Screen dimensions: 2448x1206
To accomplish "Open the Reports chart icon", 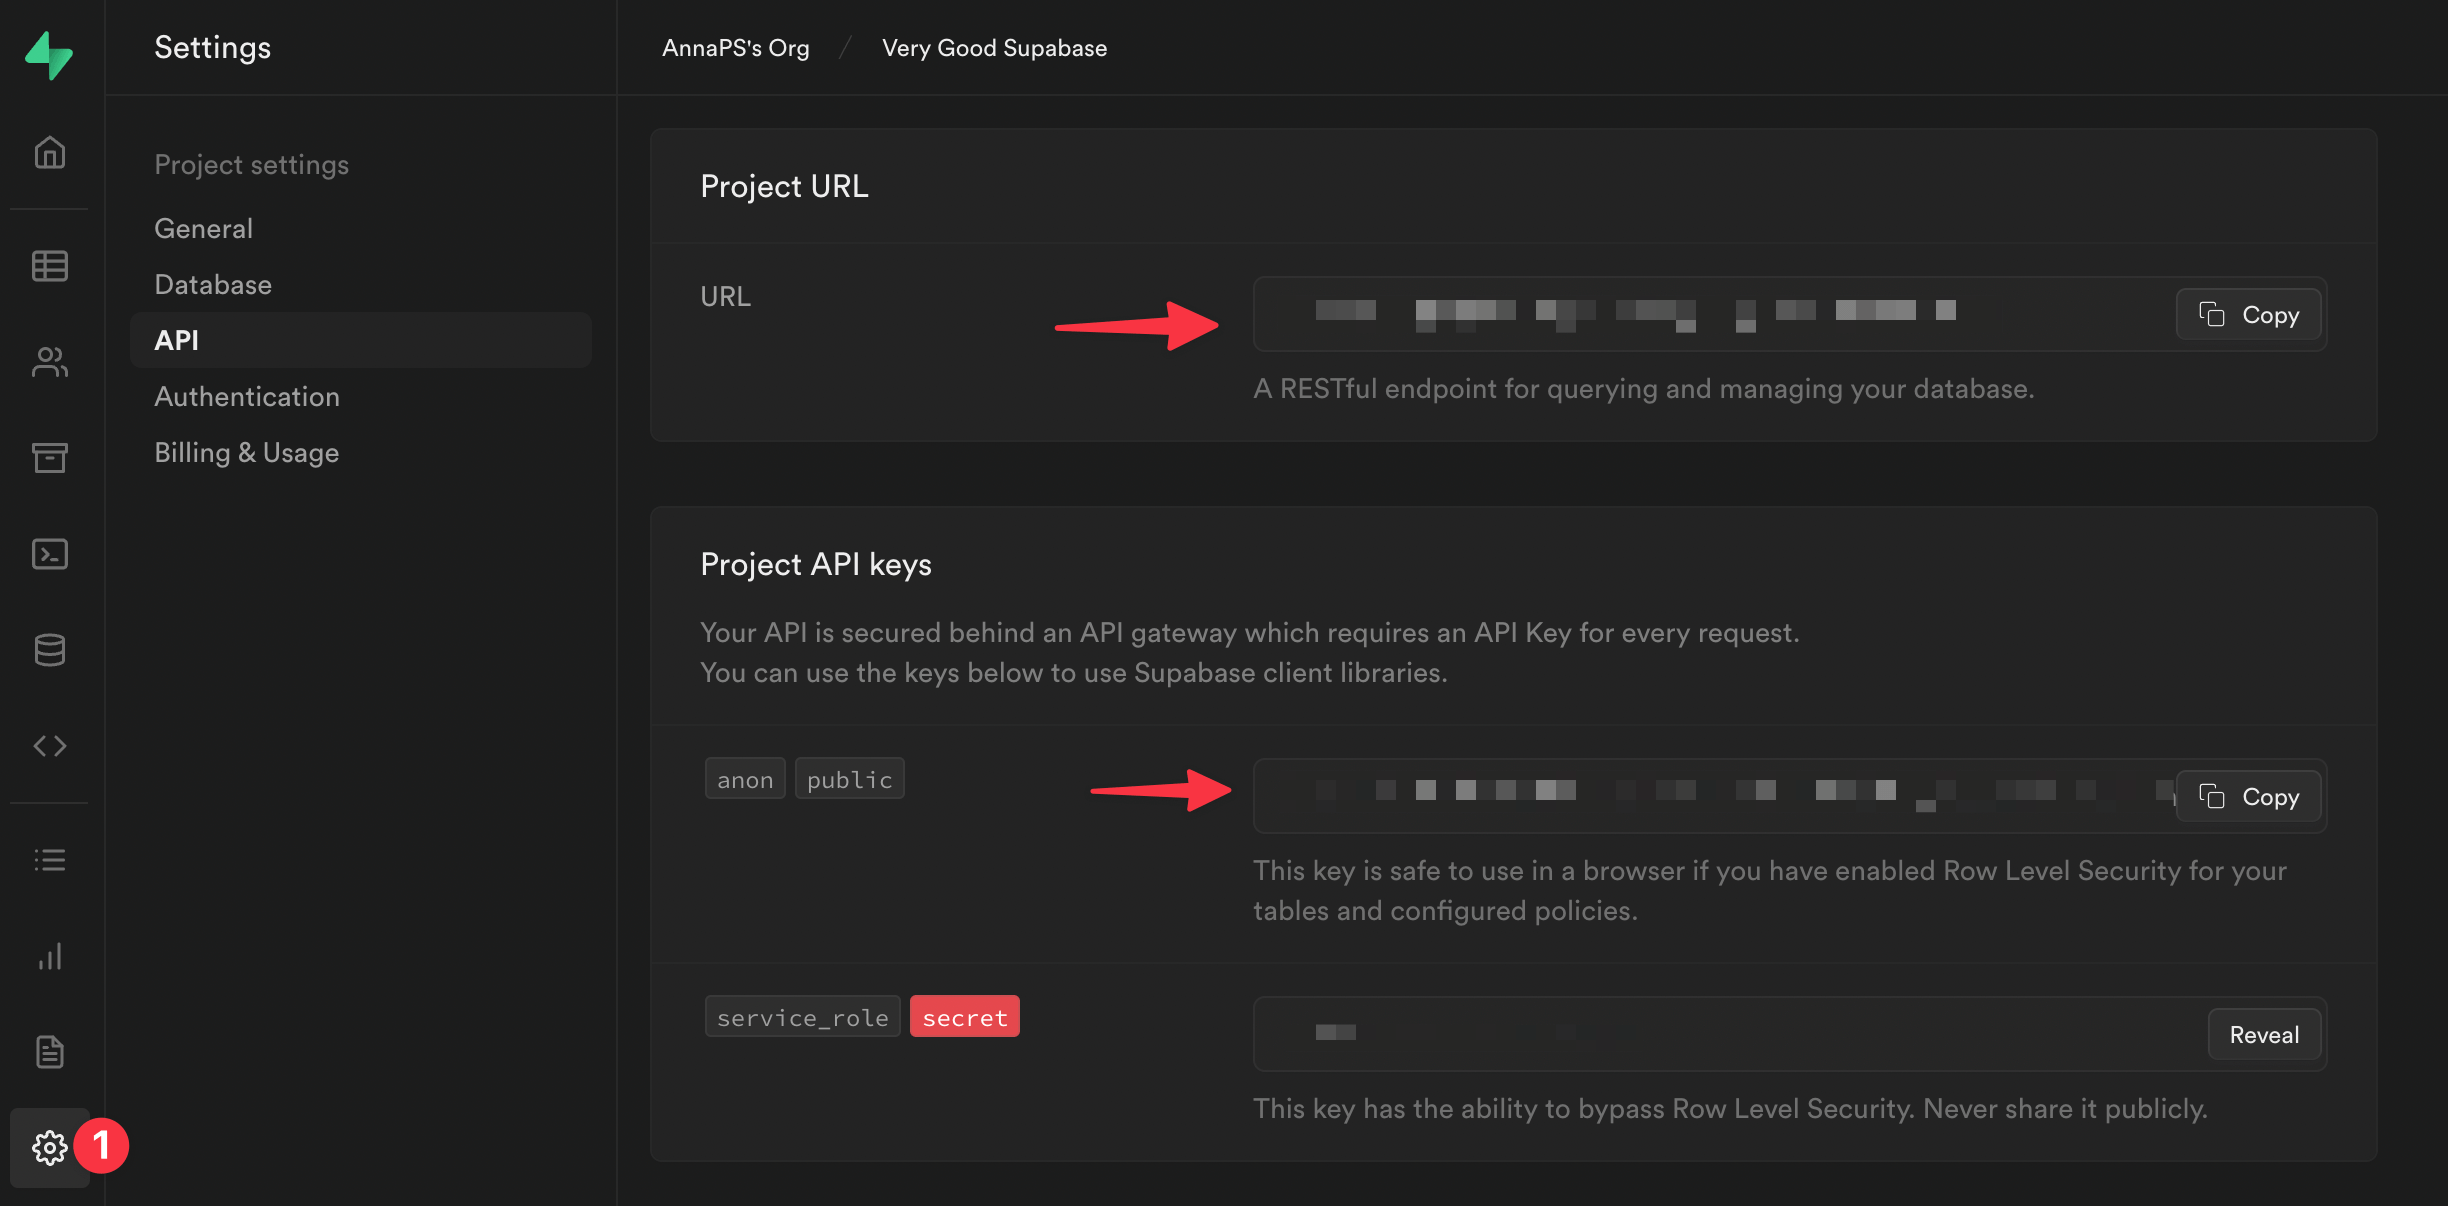I will [x=49, y=957].
